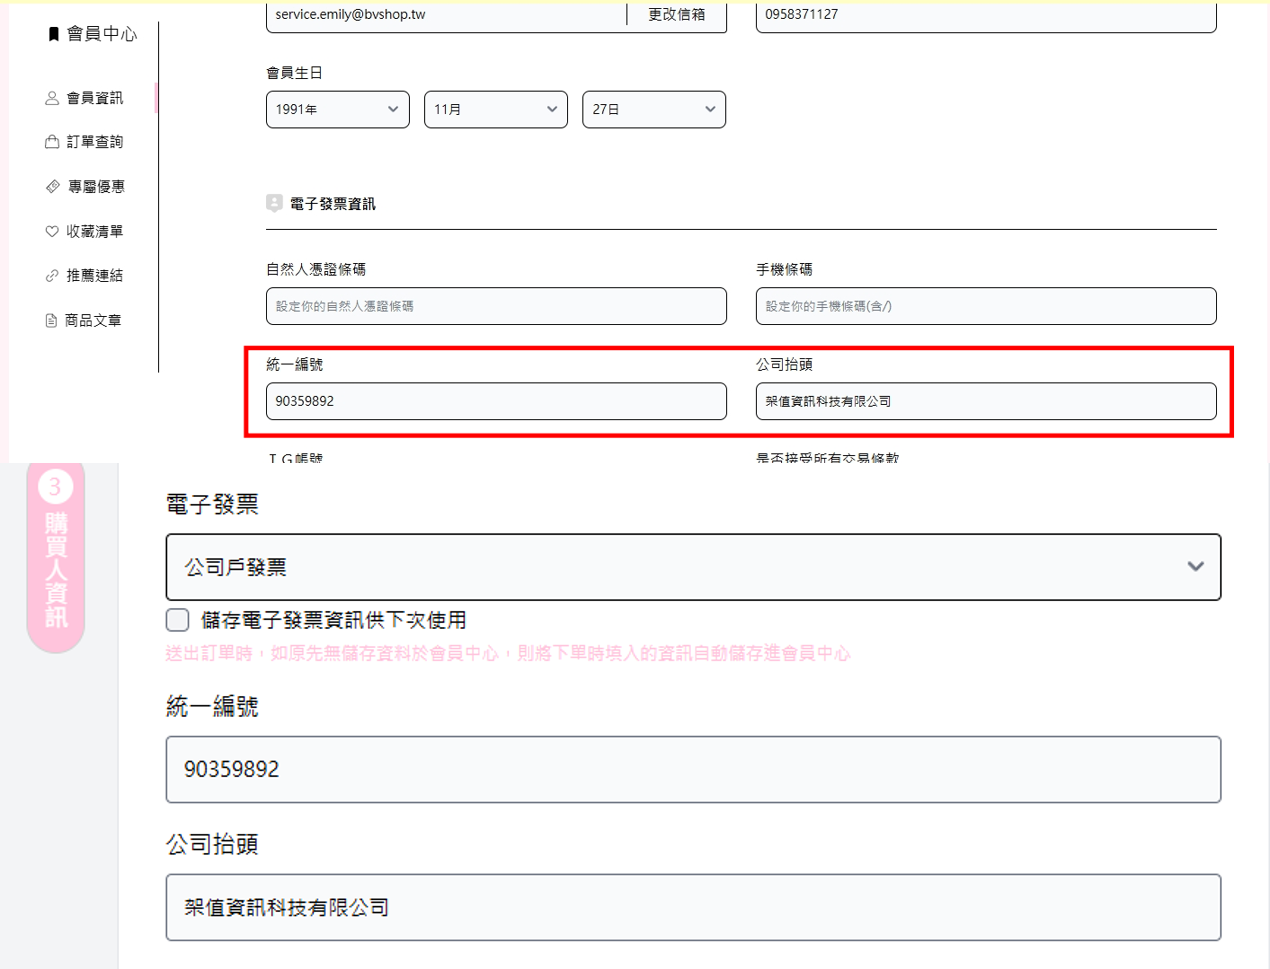The width and height of the screenshot is (1270, 969).
Task: Click the 更改信箱 button
Action: coord(677,14)
